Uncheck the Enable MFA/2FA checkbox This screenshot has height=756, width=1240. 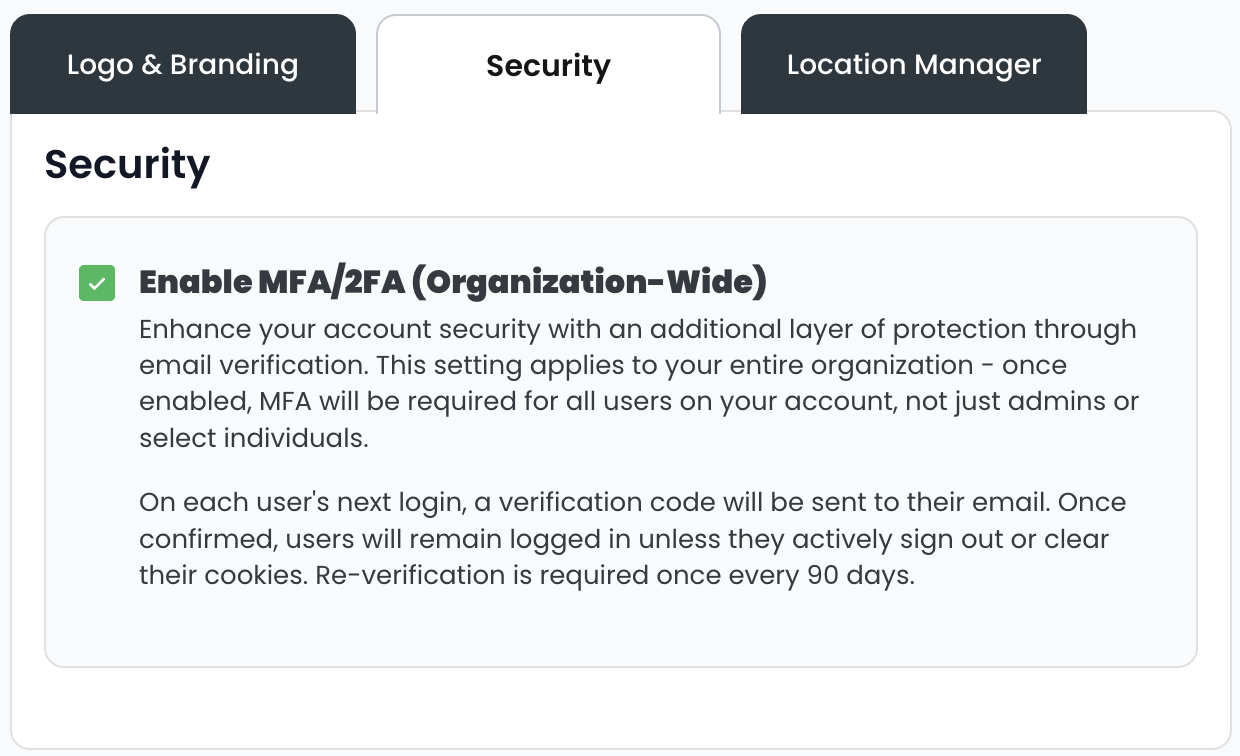click(x=97, y=283)
